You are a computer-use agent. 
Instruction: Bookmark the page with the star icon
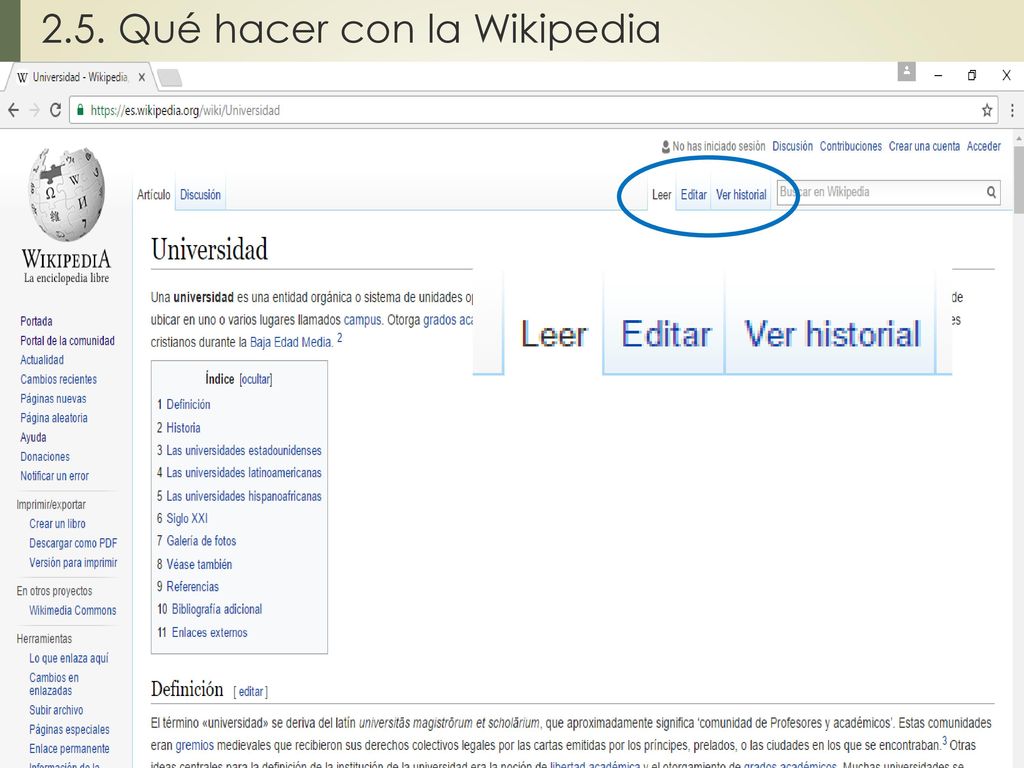pos(987,110)
